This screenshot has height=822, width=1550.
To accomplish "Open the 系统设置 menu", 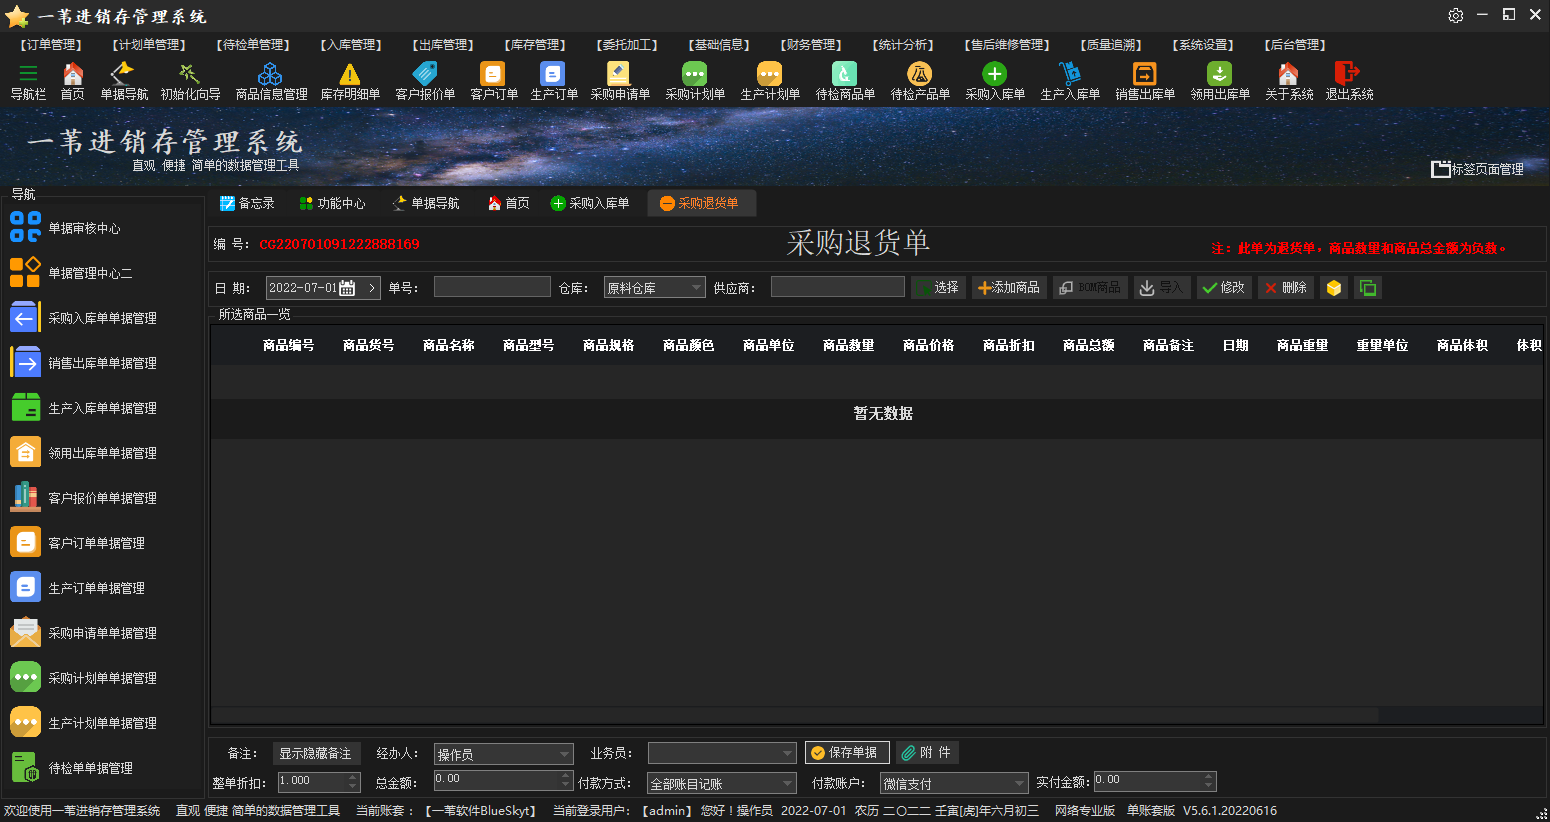I will (x=1203, y=45).
